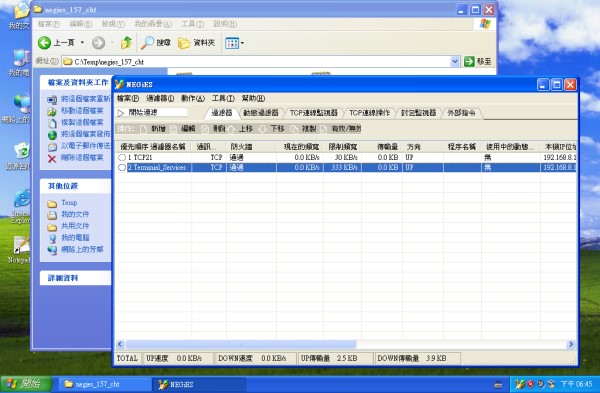Click the NEGiES tray icon in system tray
Screen dimensions: 600x393
(519, 384)
